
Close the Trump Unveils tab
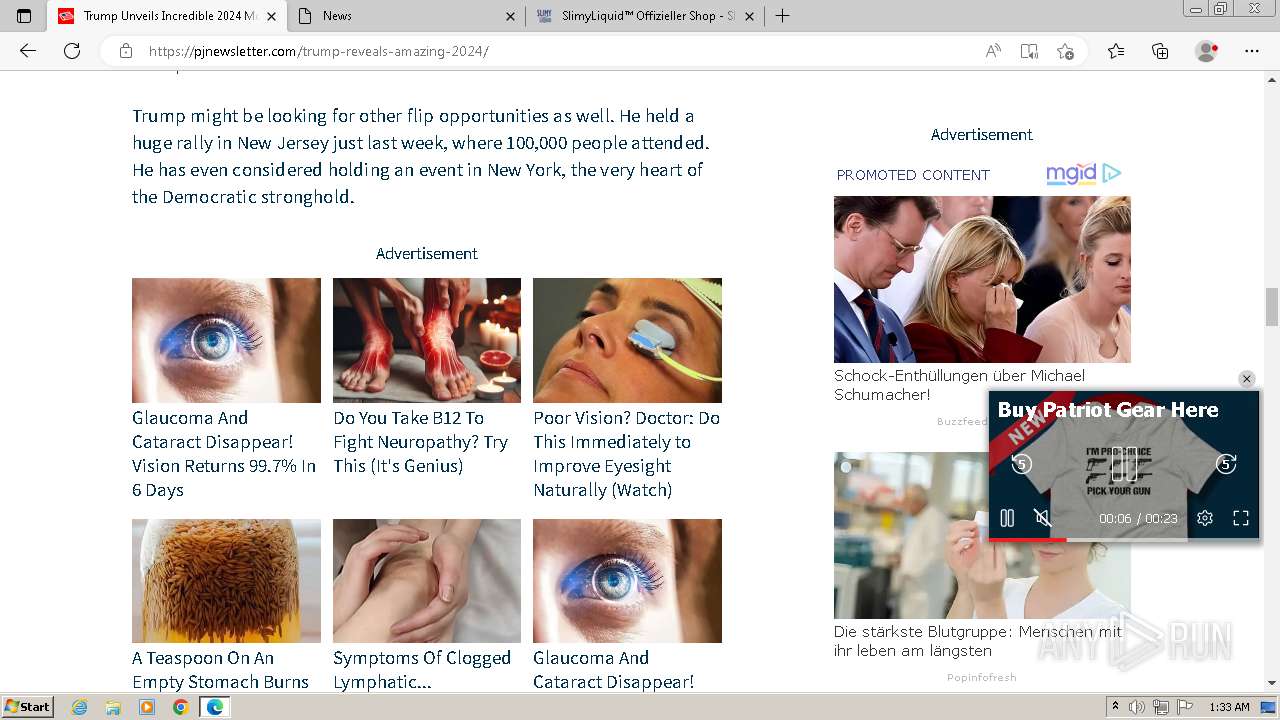(271, 16)
